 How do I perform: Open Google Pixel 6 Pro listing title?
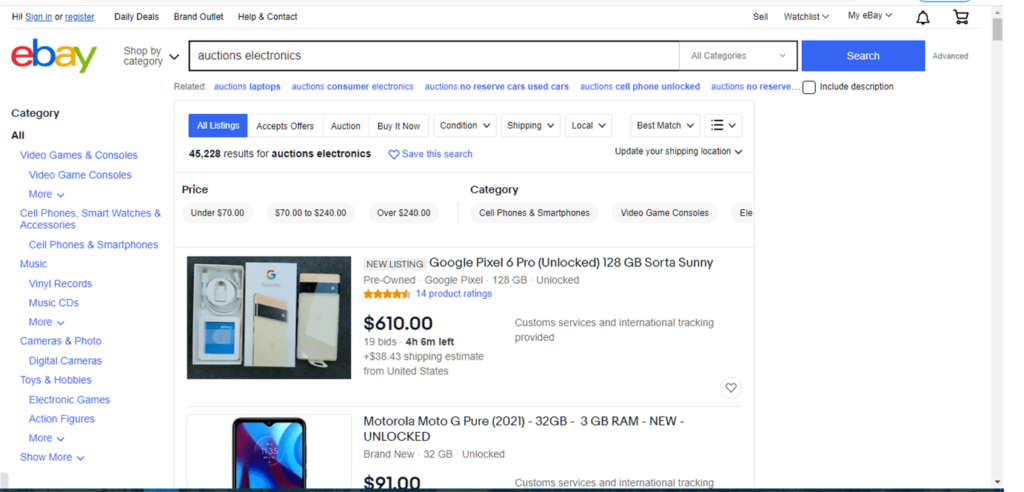point(571,263)
